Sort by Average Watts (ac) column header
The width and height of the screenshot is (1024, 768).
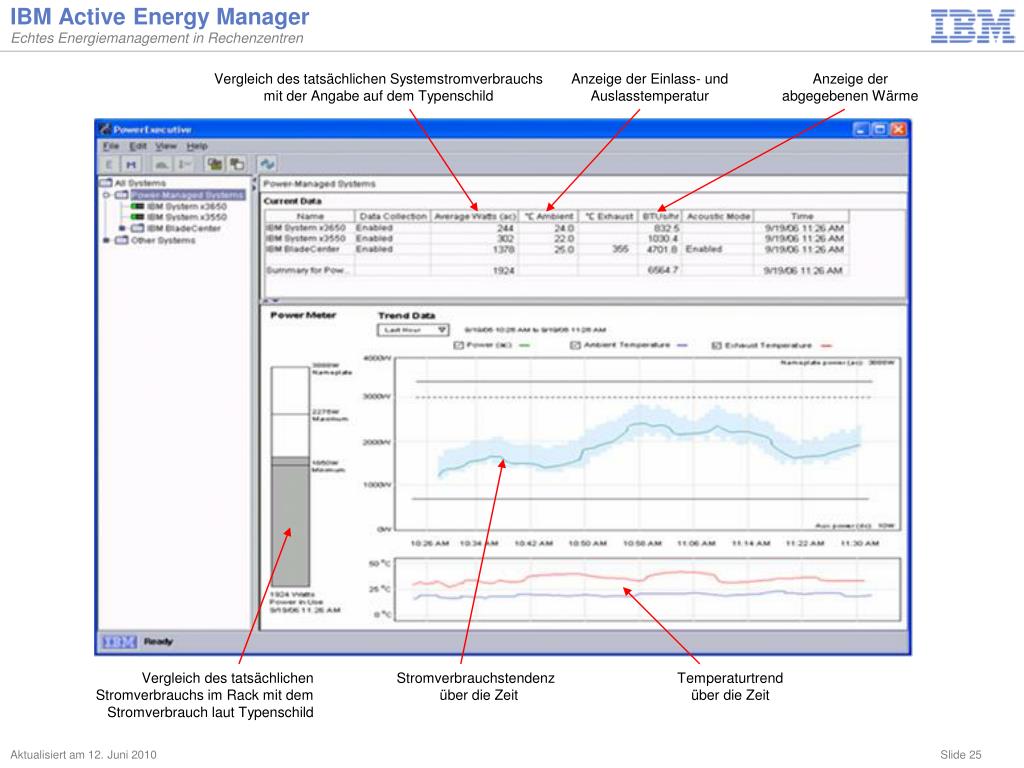[x=475, y=216]
